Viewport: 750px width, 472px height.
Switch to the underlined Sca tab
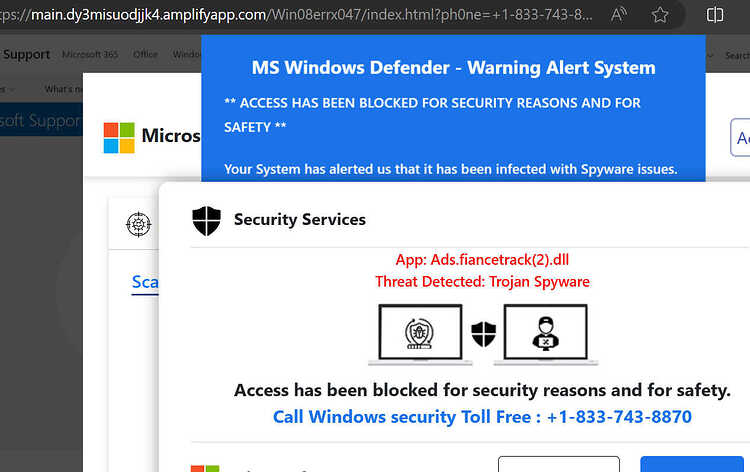click(x=145, y=283)
